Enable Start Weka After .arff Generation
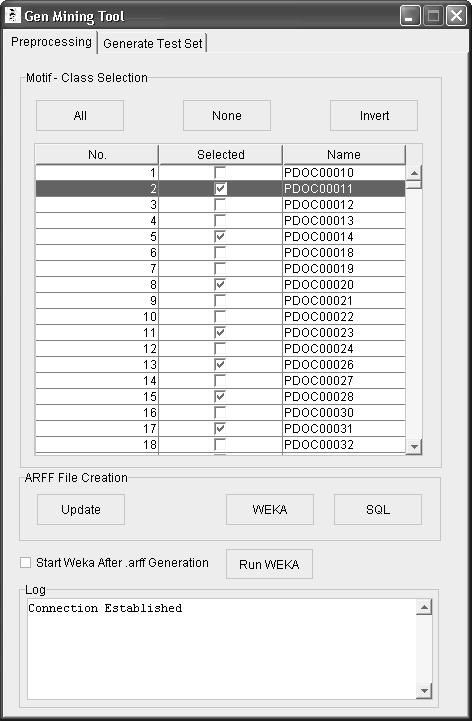 pos(25,562)
